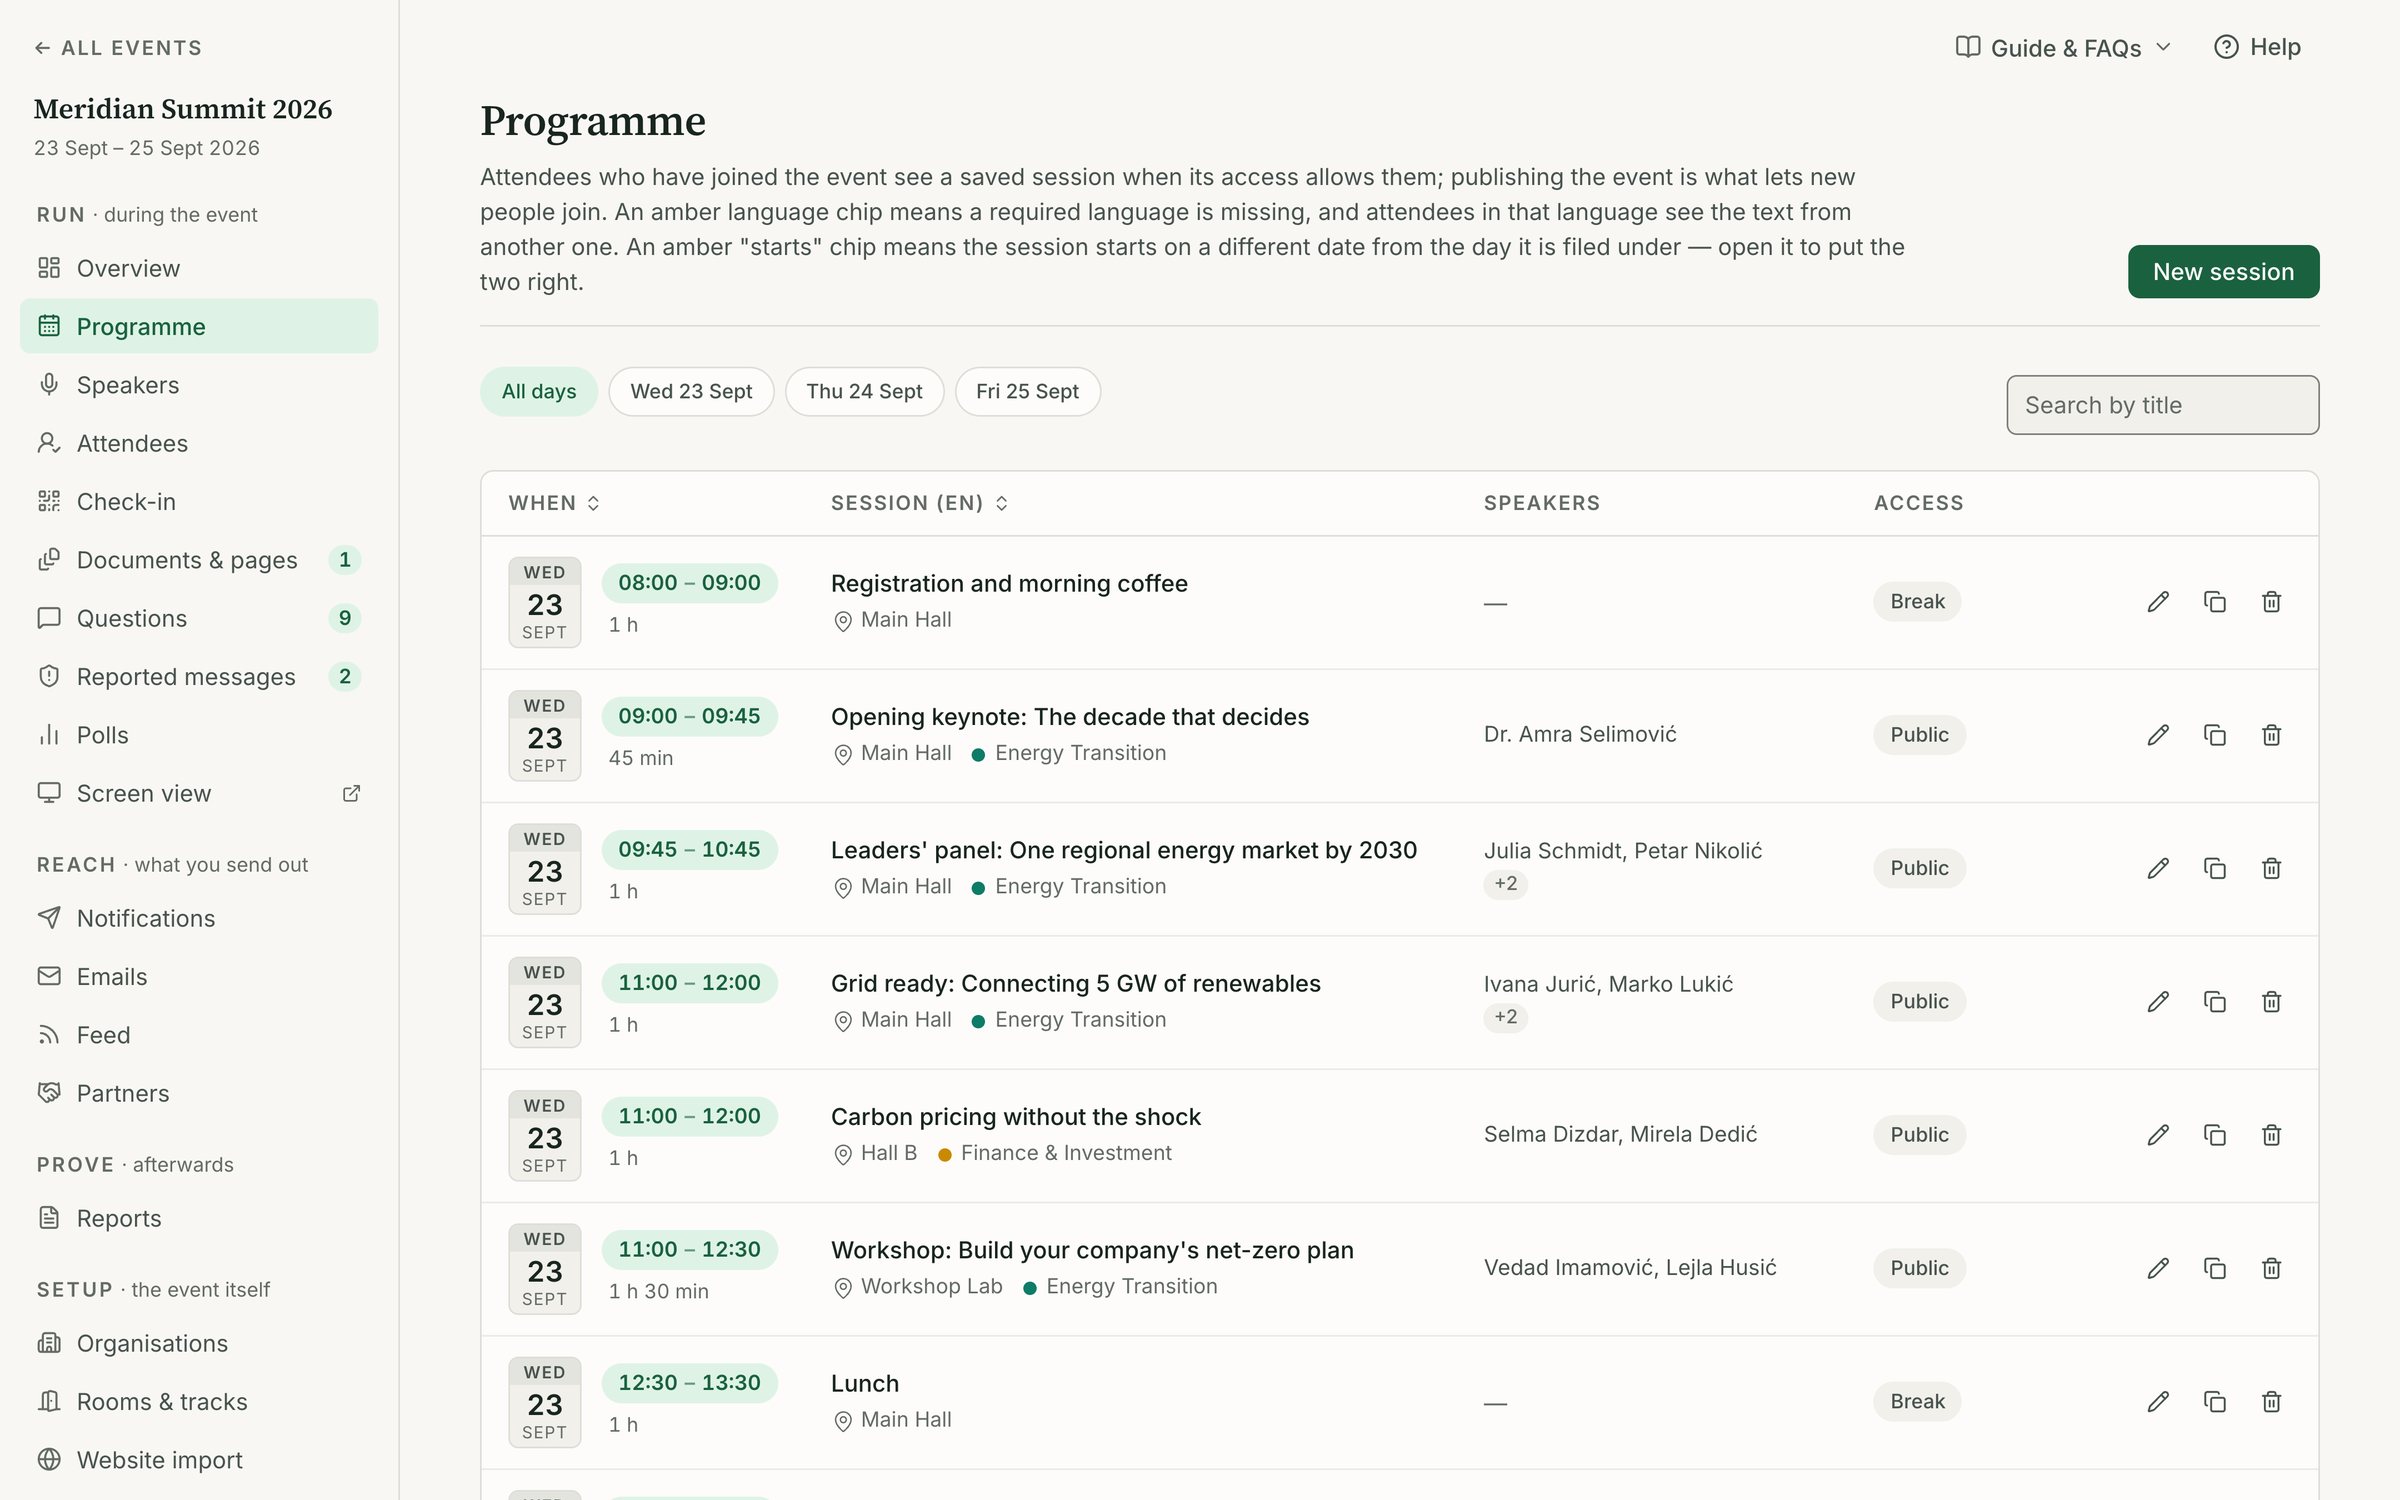Go back to All Events

click(x=118, y=48)
